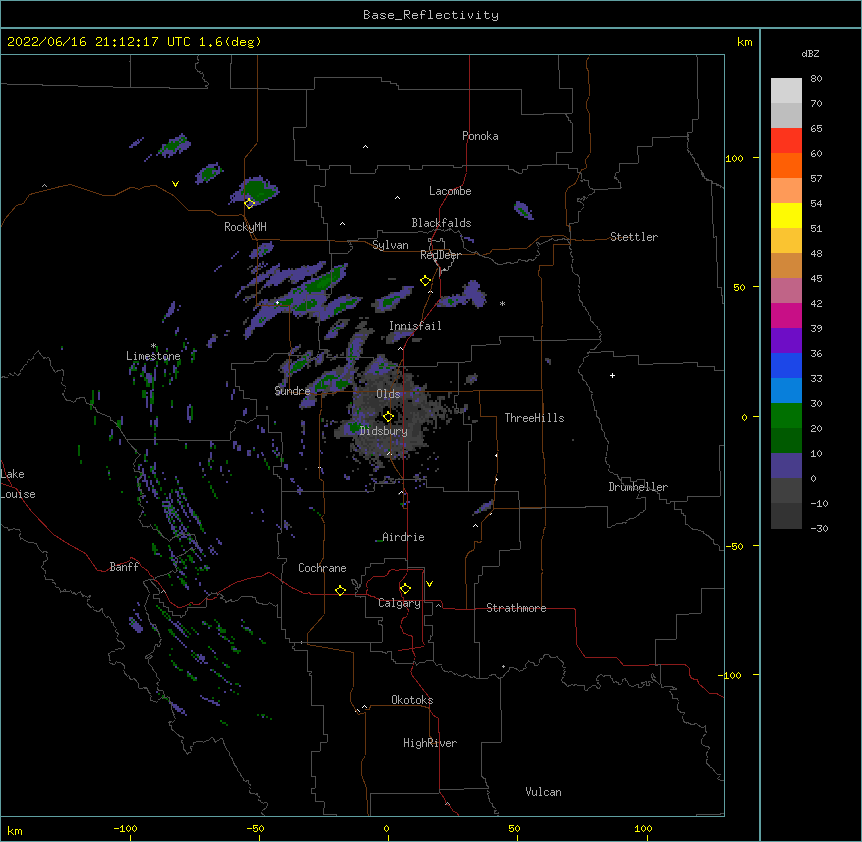Click the white plus marker north of Drumheller
The image size is (862, 842).
click(x=612, y=375)
